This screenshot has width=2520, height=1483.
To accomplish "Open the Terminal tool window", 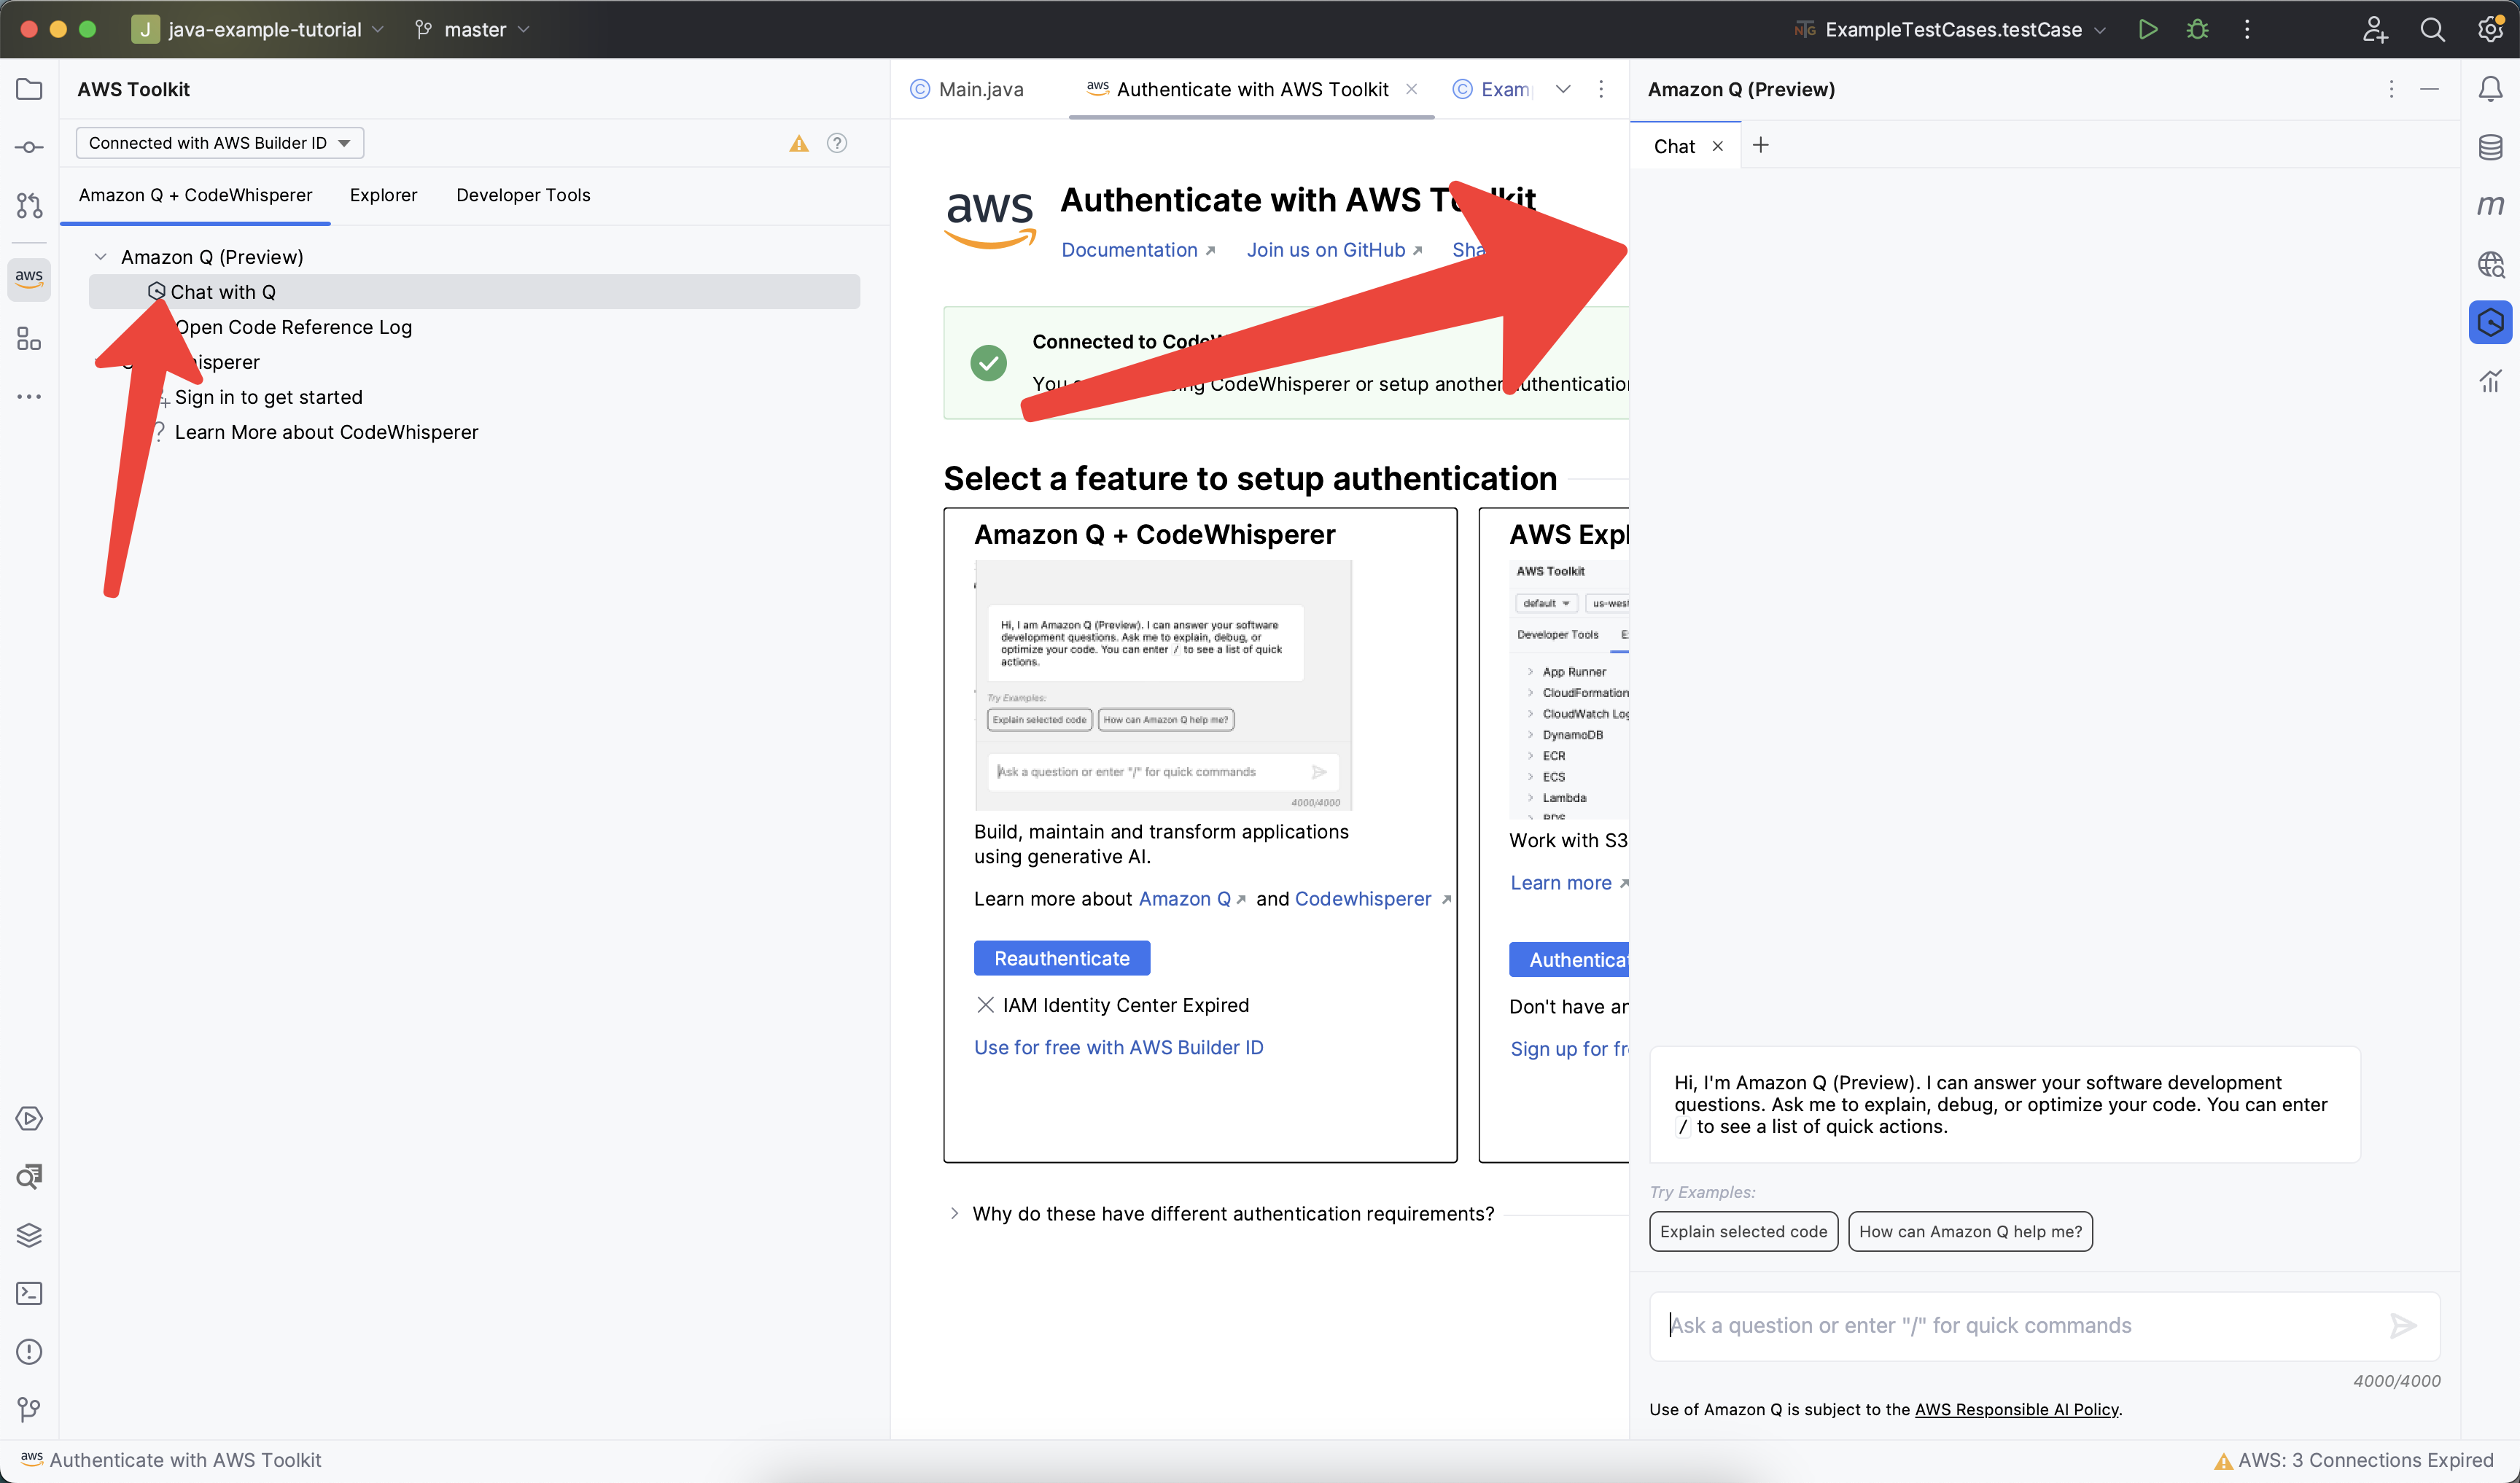I will click(29, 1293).
